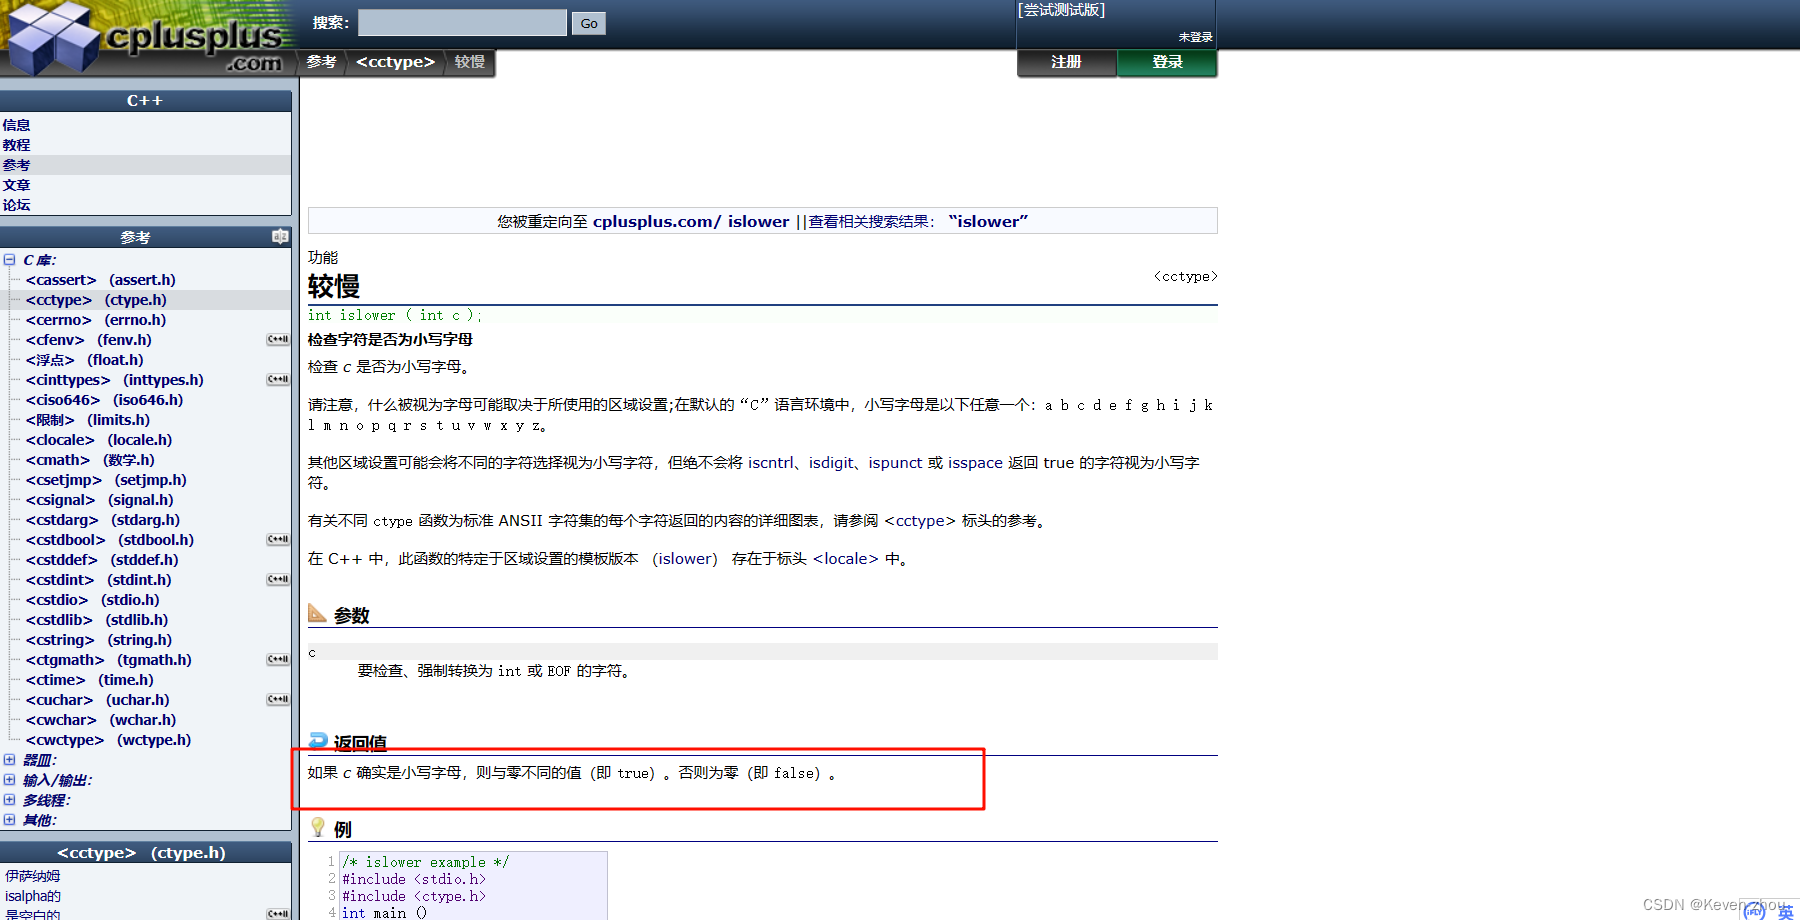The height and width of the screenshot is (920, 1800).
Task: Open <cfenv> (fenv.h) reference
Action: coord(89,340)
